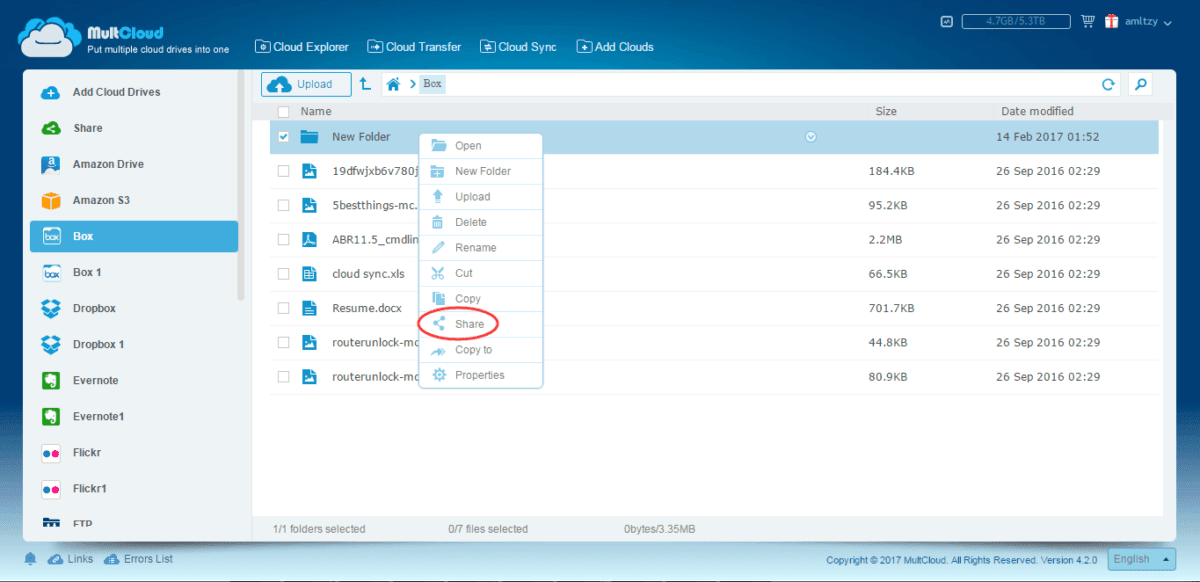
Task: Select Box 1 drive in sidebar
Action: tap(134, 272)
